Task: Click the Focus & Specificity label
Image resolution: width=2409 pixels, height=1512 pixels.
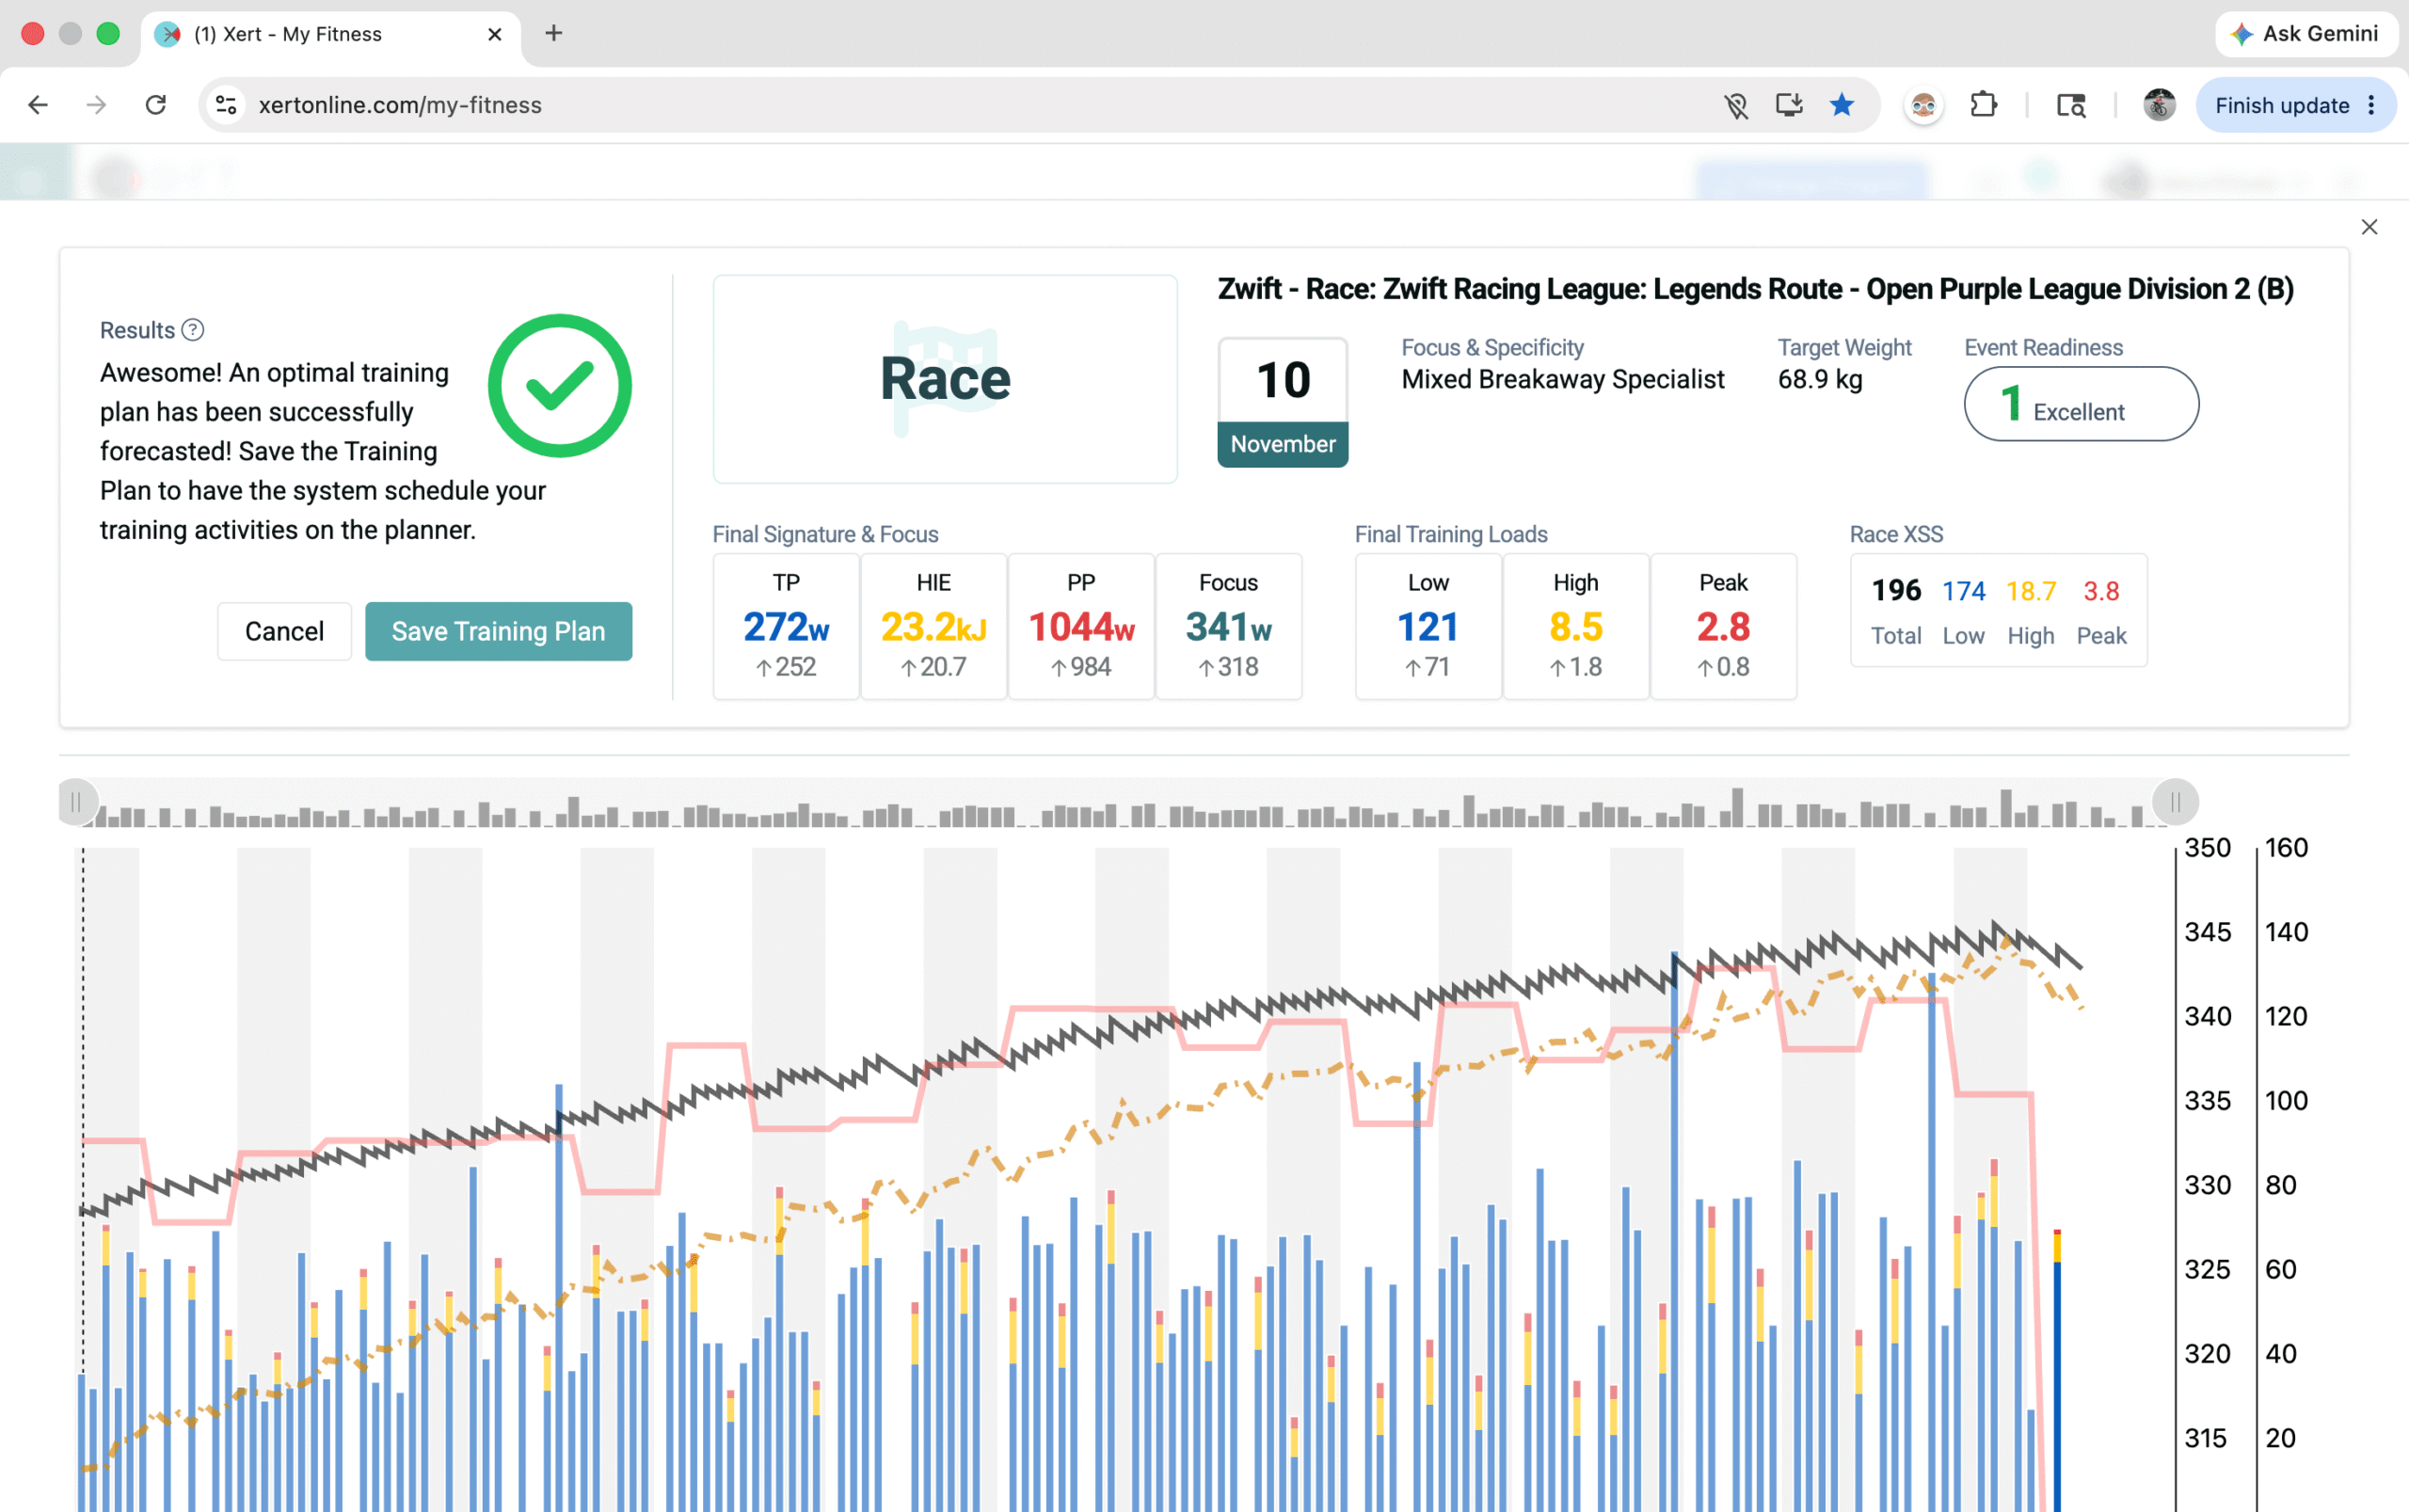Action: [1492, 347]
